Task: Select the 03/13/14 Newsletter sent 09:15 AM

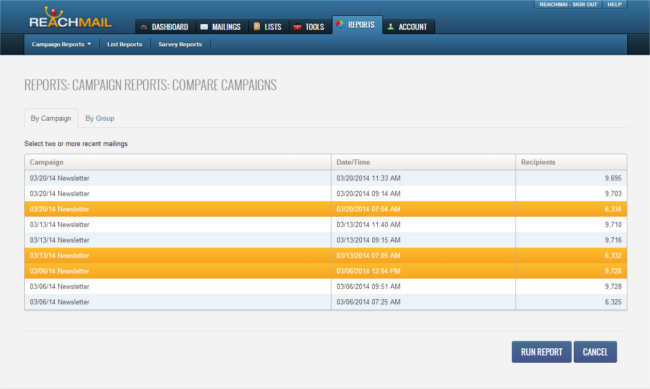Action: pos(325,240)
